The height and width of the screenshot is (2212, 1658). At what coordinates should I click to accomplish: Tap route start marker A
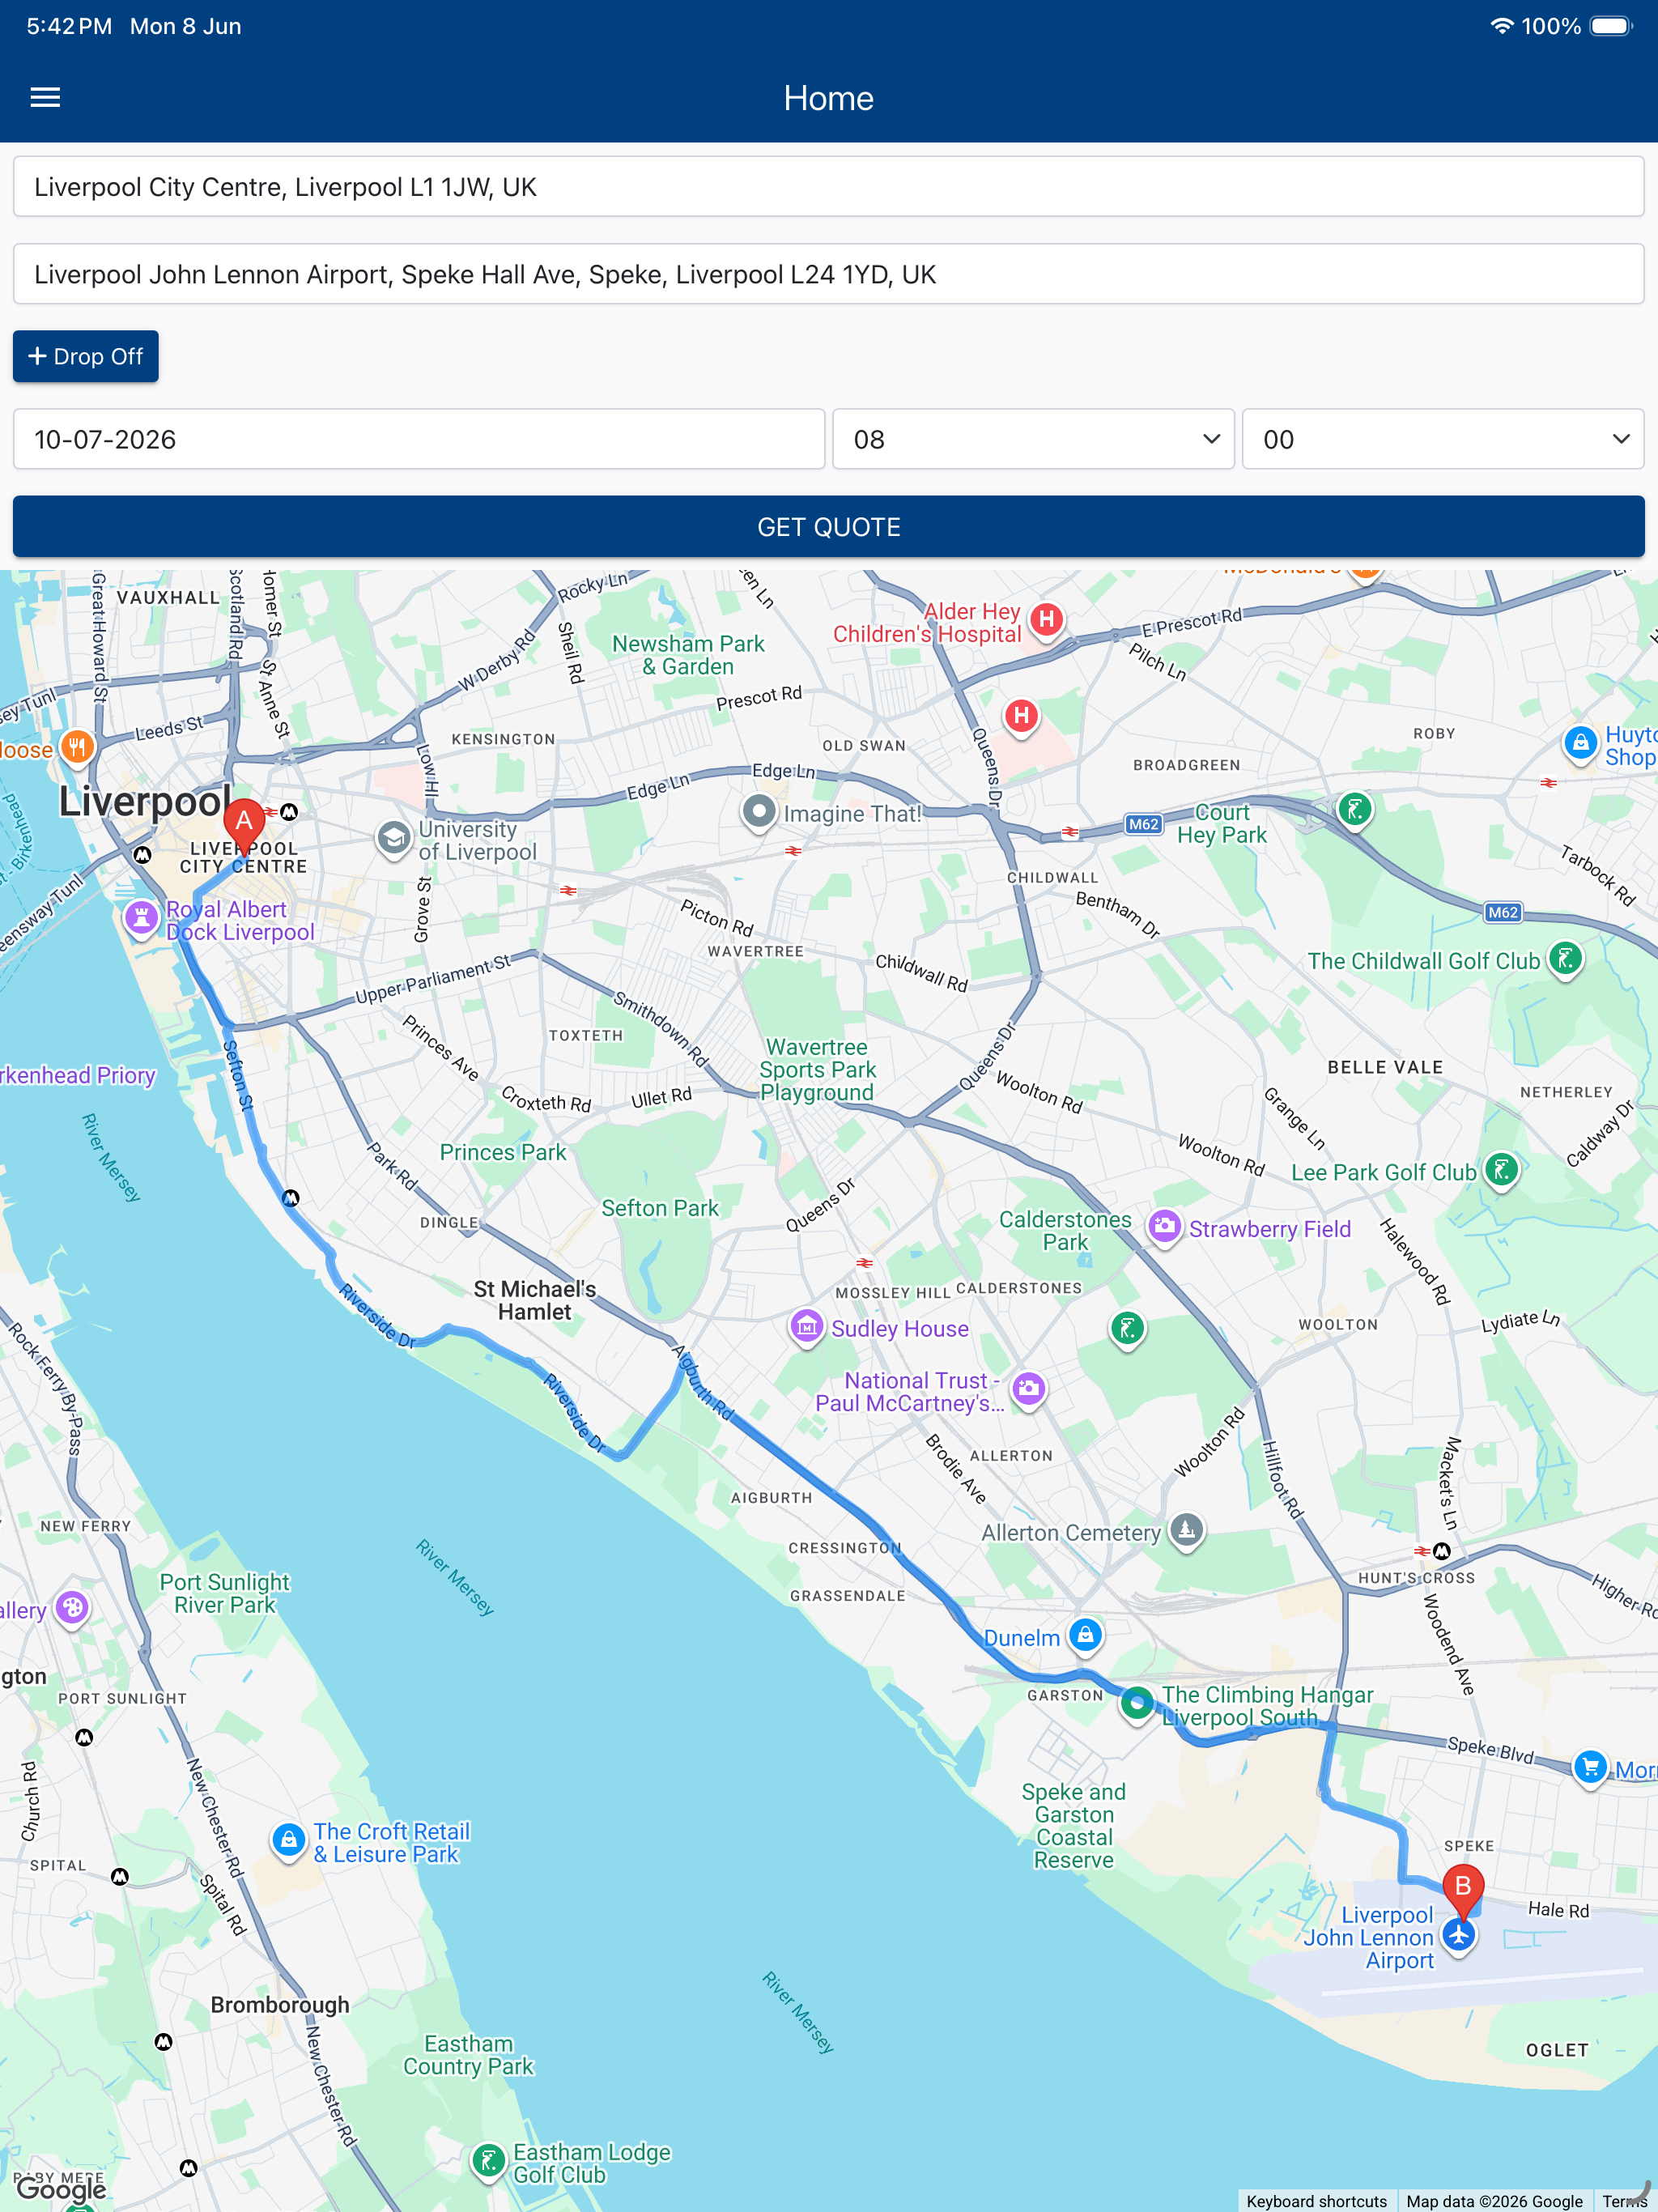pyautogui.click(x=243, y=826)
